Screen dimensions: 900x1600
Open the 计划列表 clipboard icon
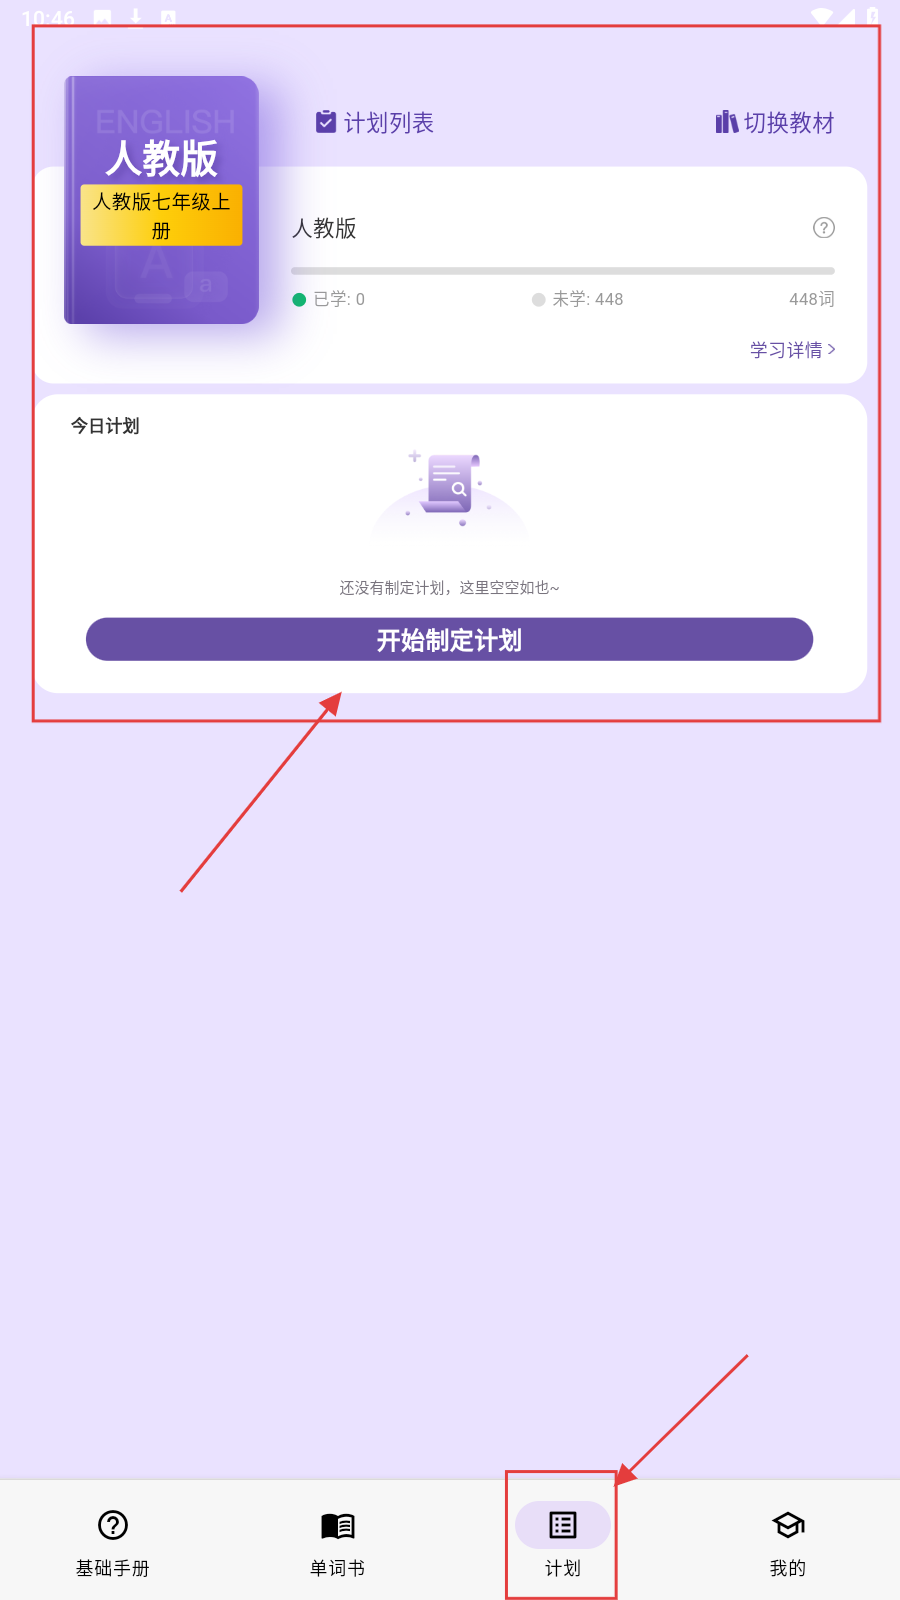click(326, 122)
